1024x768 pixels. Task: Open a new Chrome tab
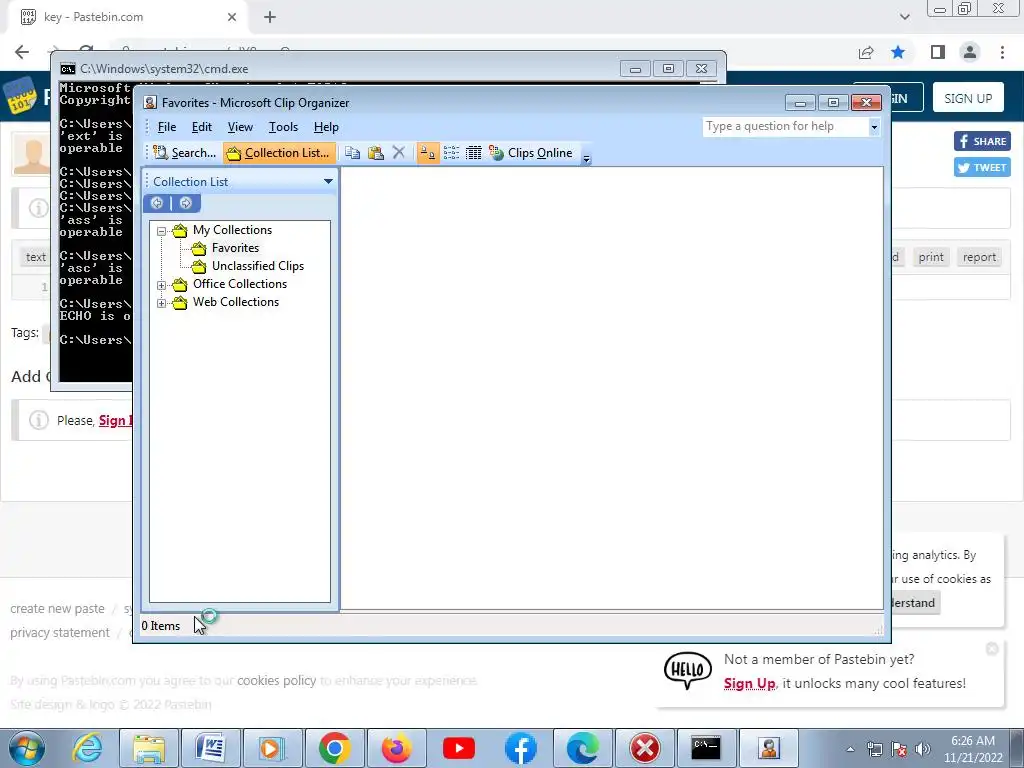pyautogui.click(x=270, y=17)
